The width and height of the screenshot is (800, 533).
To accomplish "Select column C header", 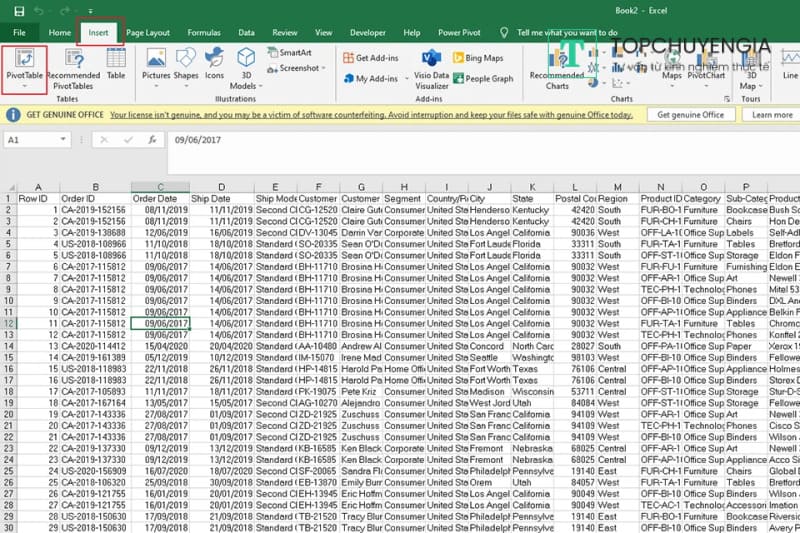I will [x=159, y=187].
